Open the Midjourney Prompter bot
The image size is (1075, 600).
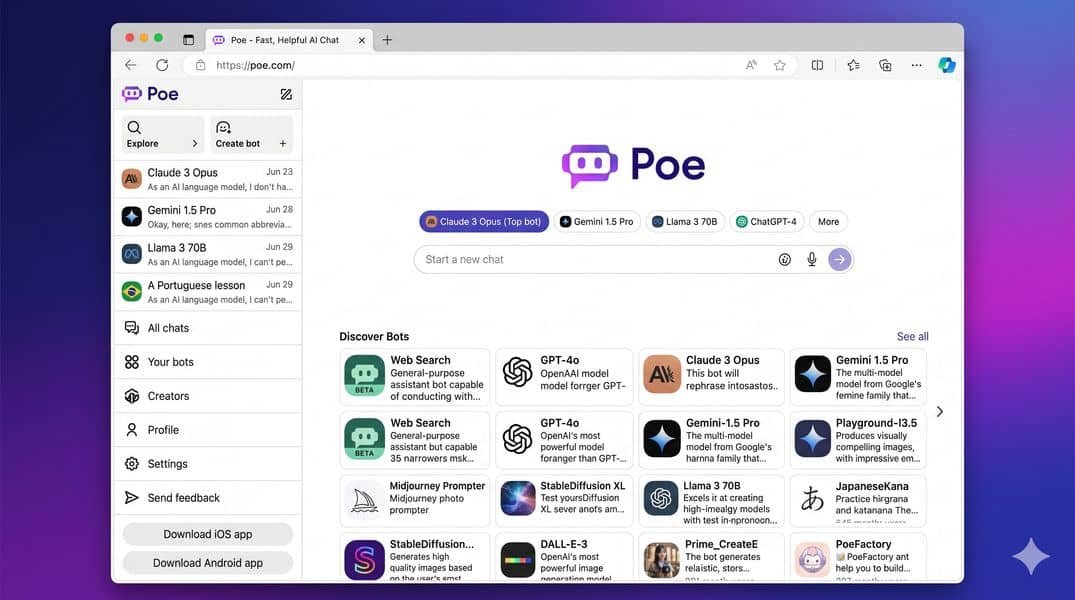point(415,501)
